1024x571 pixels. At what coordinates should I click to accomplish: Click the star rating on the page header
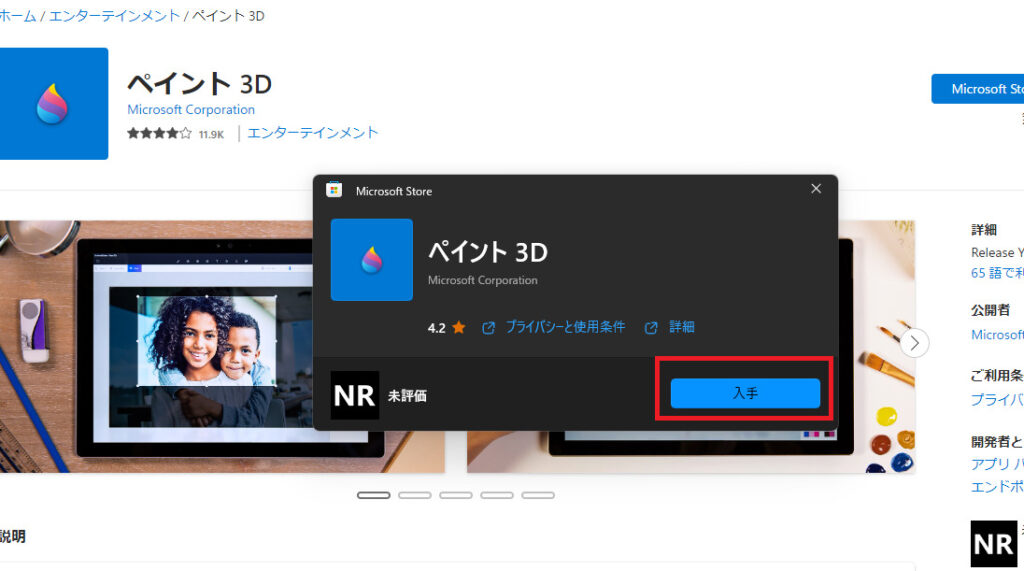coord(159,134)
